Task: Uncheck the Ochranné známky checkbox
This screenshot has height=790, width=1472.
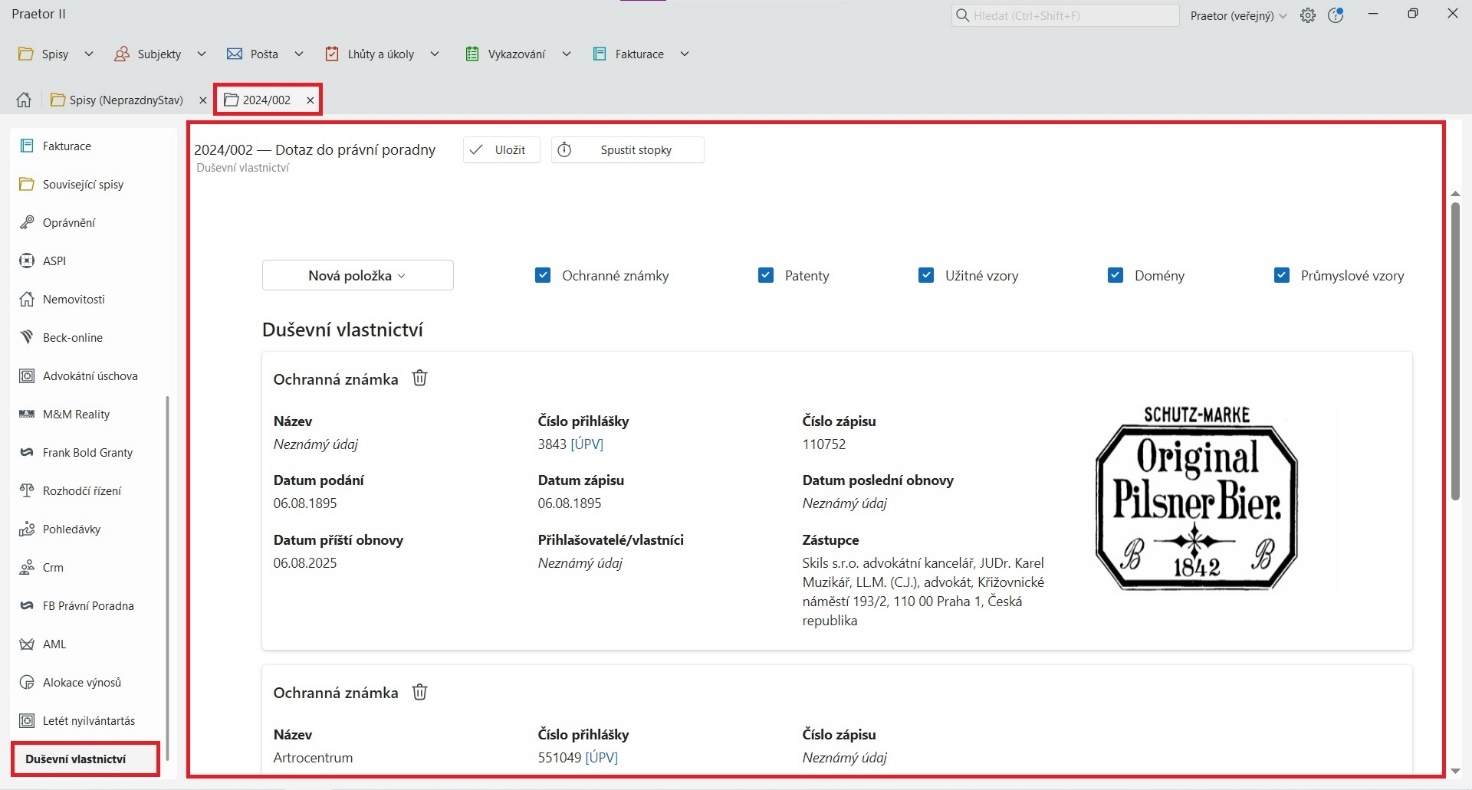Action: pyautogui.click(x=543, y=276)
